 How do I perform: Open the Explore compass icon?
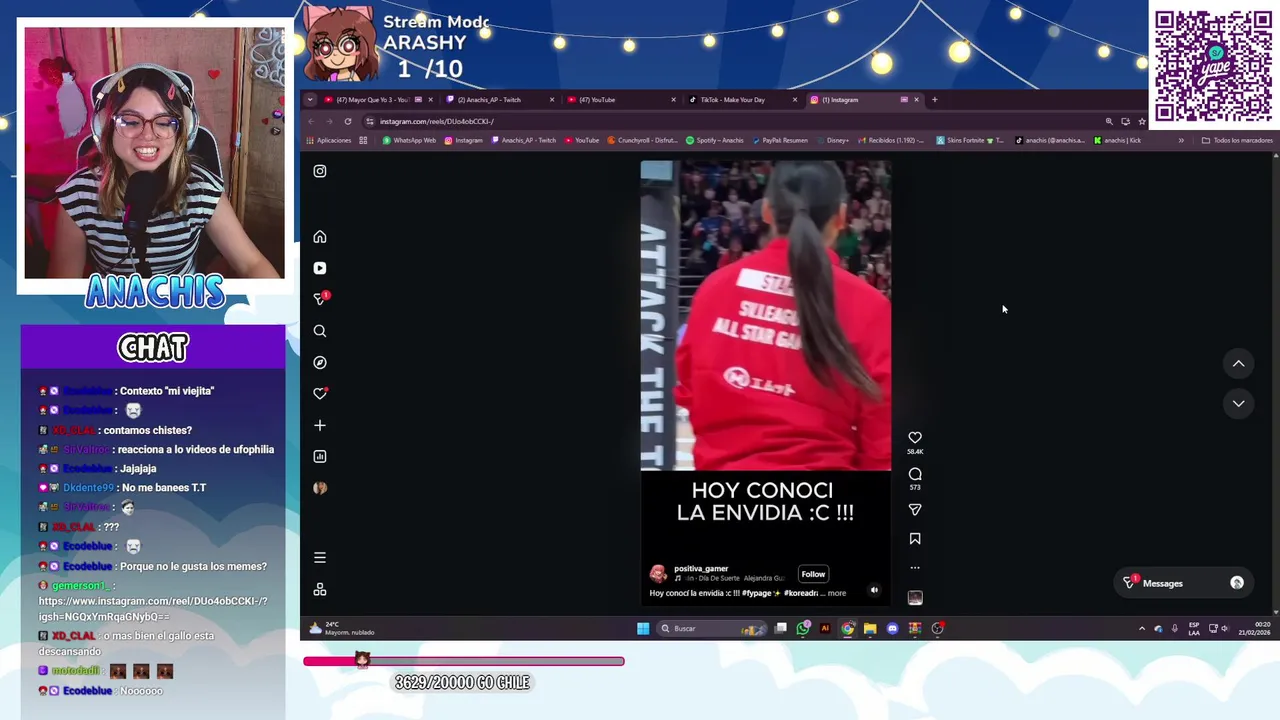320,362
